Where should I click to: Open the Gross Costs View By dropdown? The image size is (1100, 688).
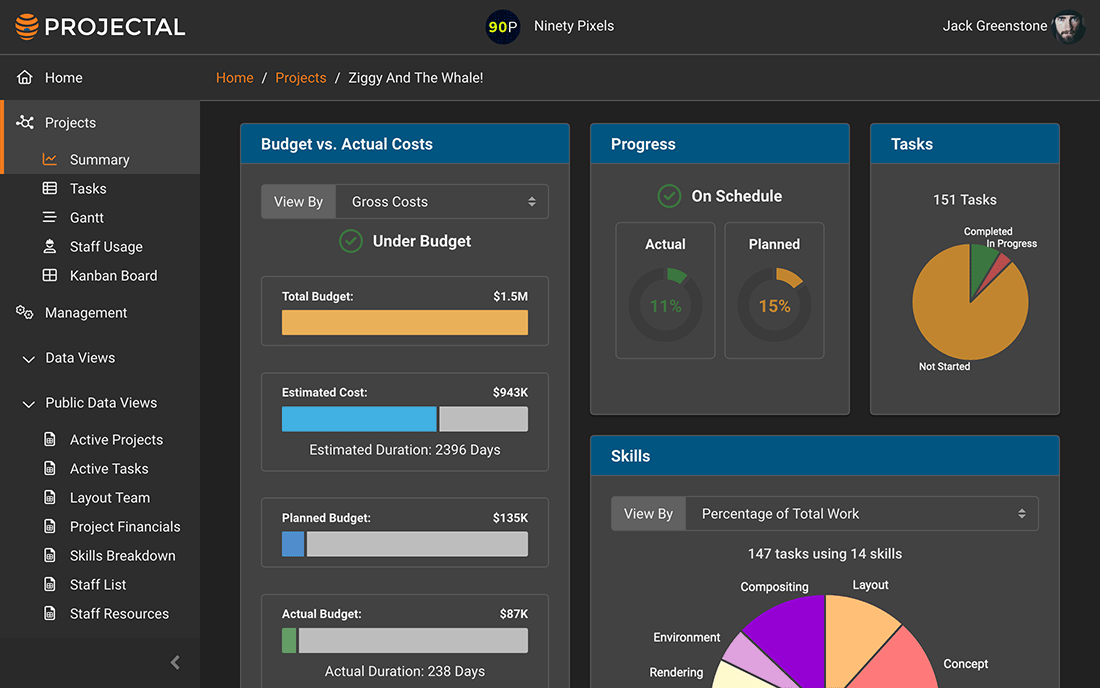coord(442,202)
